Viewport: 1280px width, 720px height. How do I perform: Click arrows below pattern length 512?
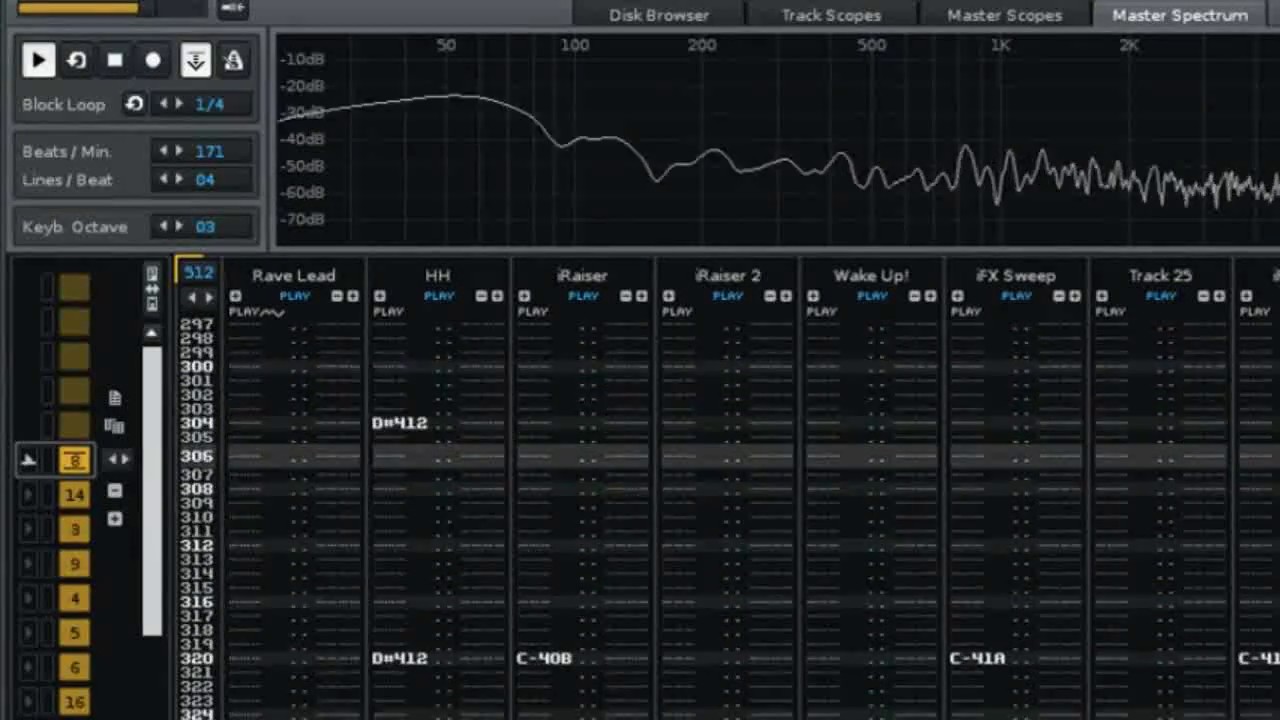coord(201,297)
